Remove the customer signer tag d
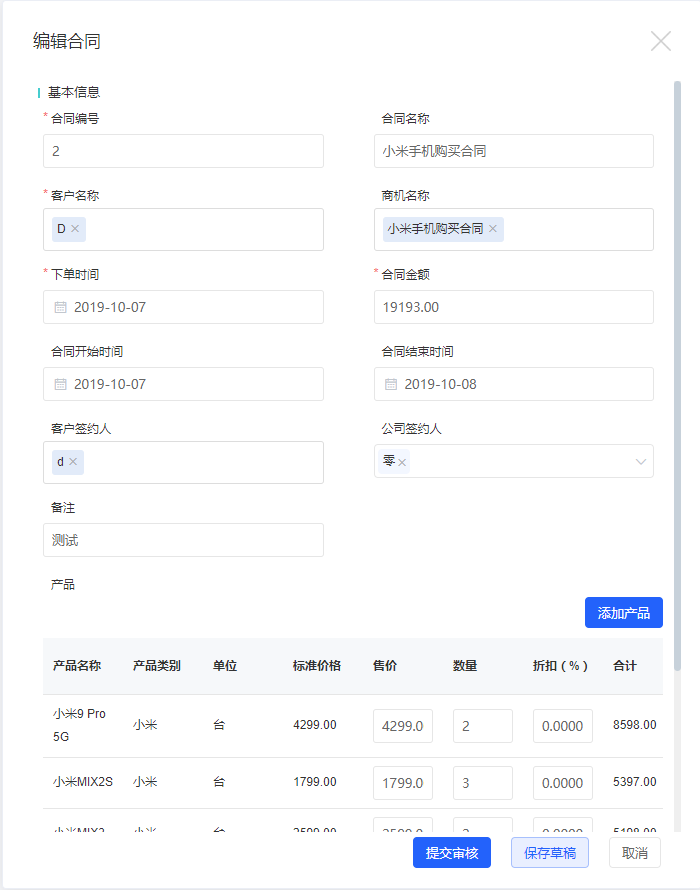 coord(73,462)
